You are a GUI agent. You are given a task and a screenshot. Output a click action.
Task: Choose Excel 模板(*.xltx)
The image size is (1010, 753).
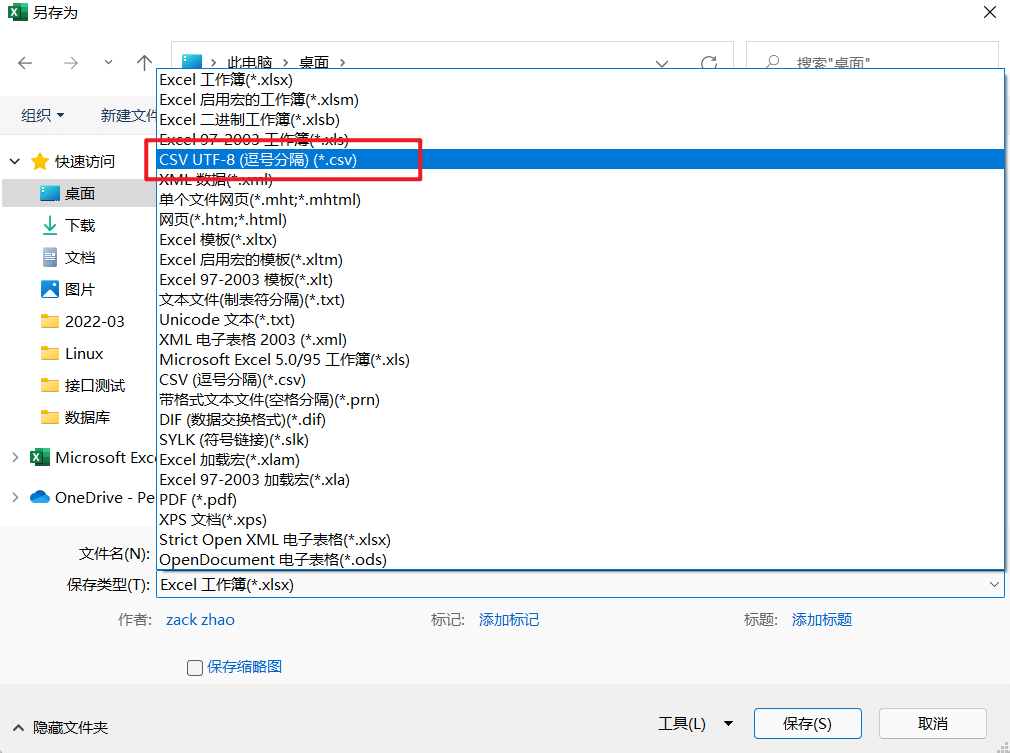click(580, 240)
